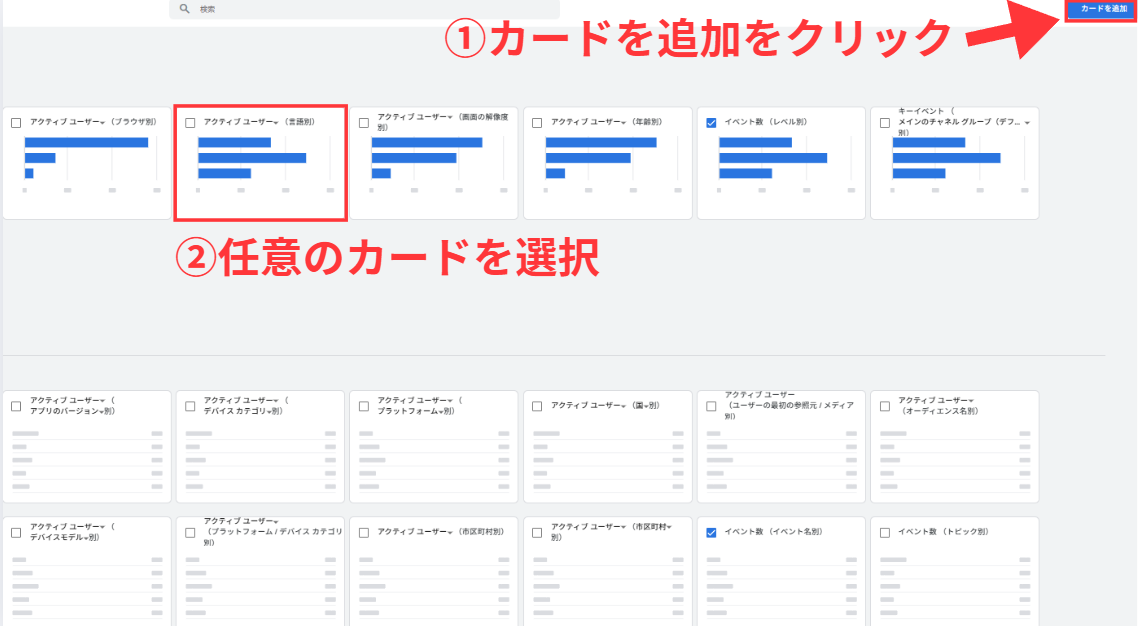
Task: Expand the キーイベント card dropdown arrow
Action: pos(1027,123)
